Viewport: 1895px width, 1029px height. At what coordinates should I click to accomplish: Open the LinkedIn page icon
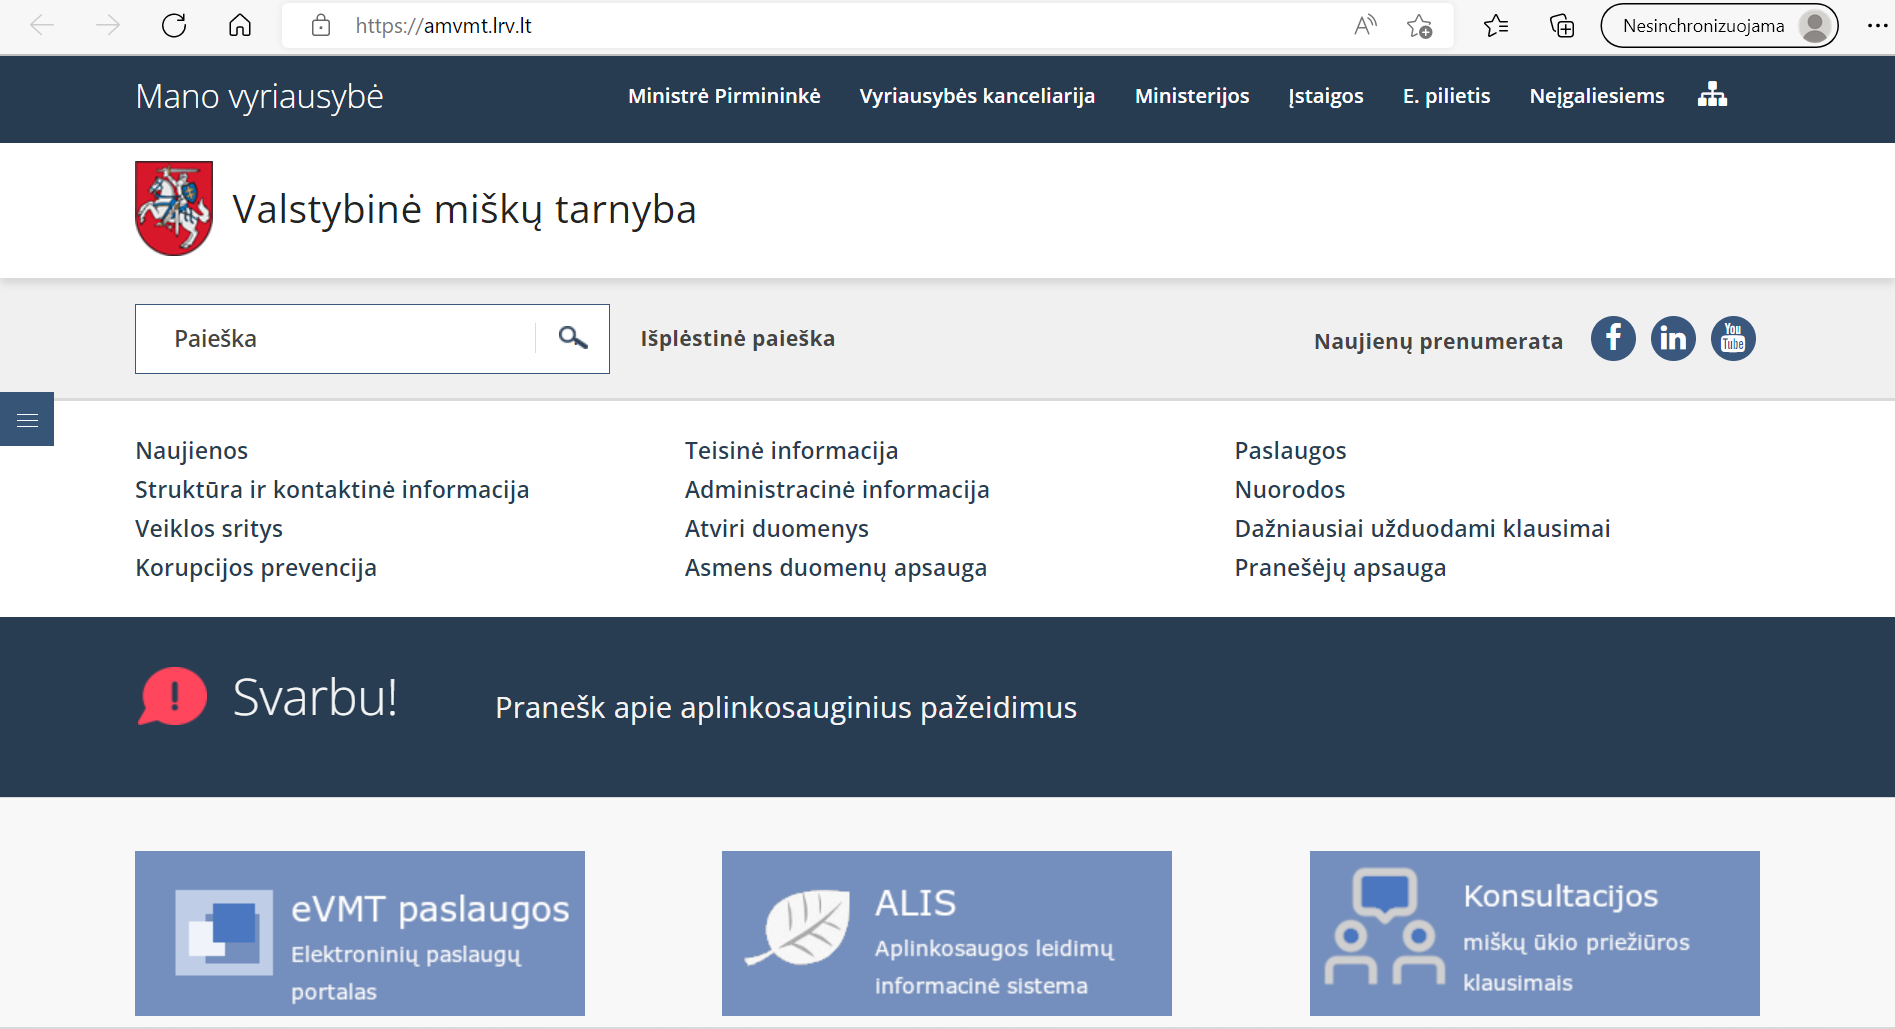[x=1673, y=339]
